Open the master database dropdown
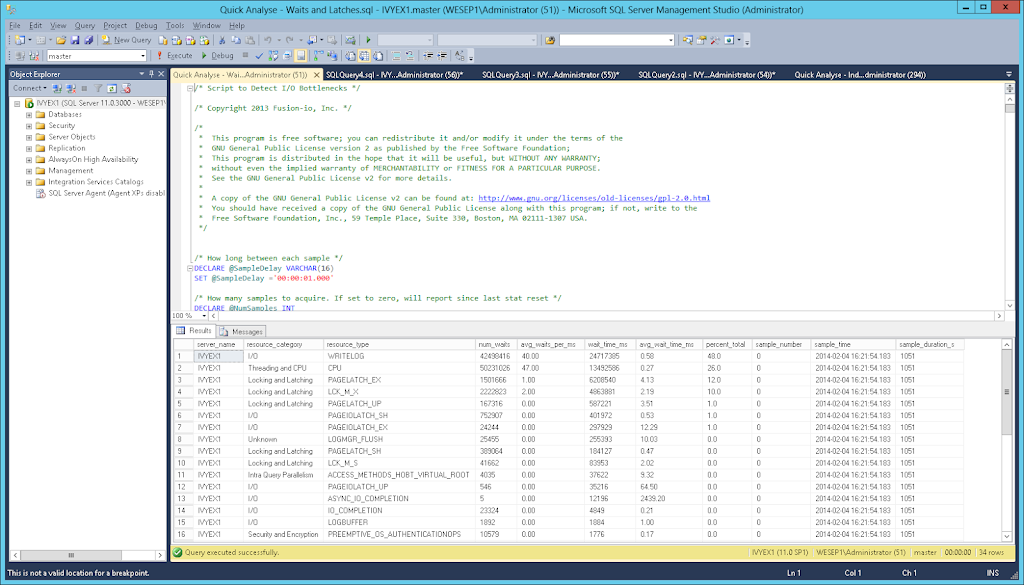Image resolution: width=1024 pixels, height=585 pixels. tap(142, 56)
